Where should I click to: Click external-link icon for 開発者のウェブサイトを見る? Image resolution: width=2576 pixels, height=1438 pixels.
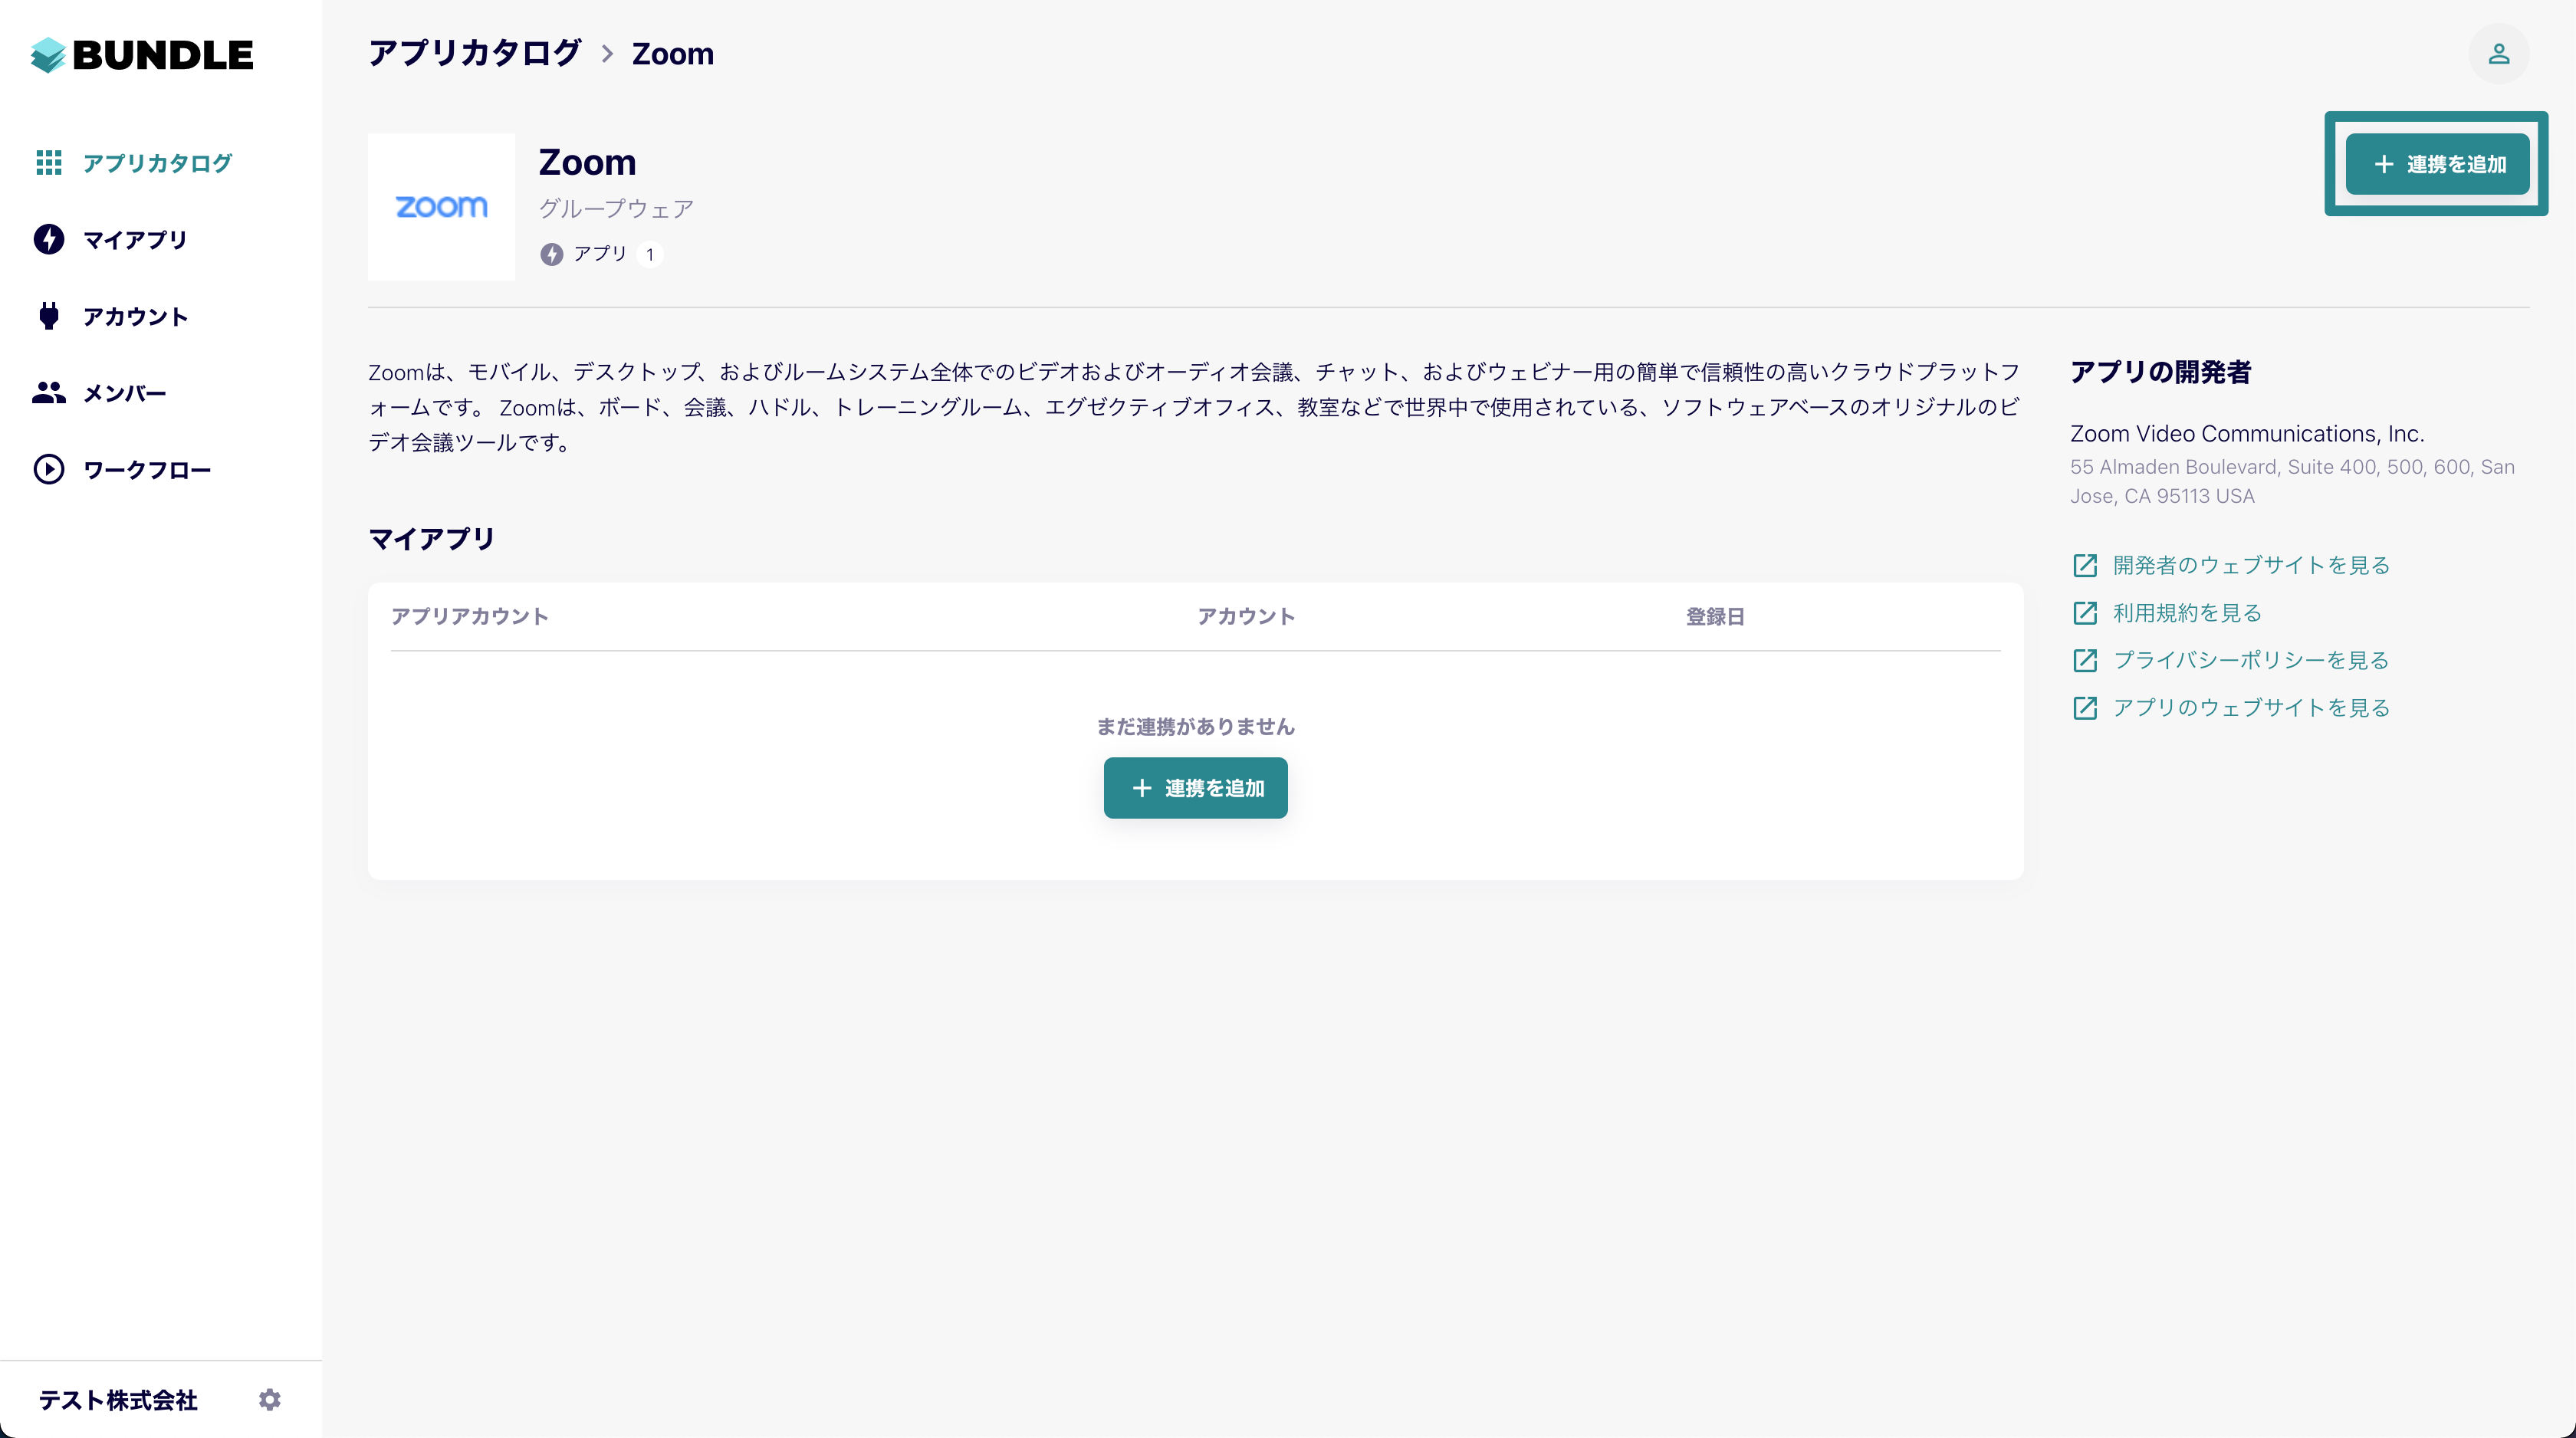pos(2085,566)
